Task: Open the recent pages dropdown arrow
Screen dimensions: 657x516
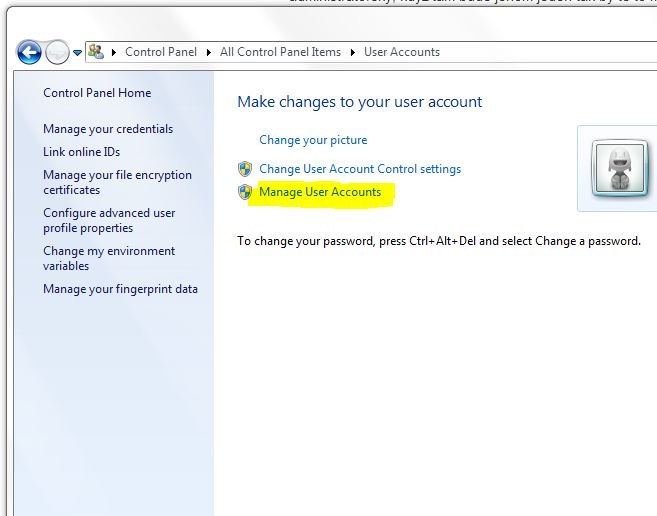Action: [77, 53]
